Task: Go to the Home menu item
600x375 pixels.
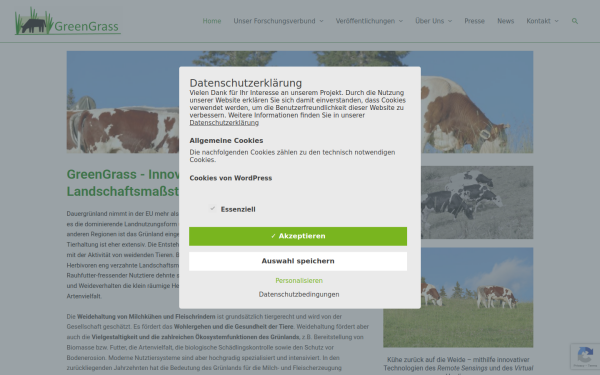Action: click(212, 21)
